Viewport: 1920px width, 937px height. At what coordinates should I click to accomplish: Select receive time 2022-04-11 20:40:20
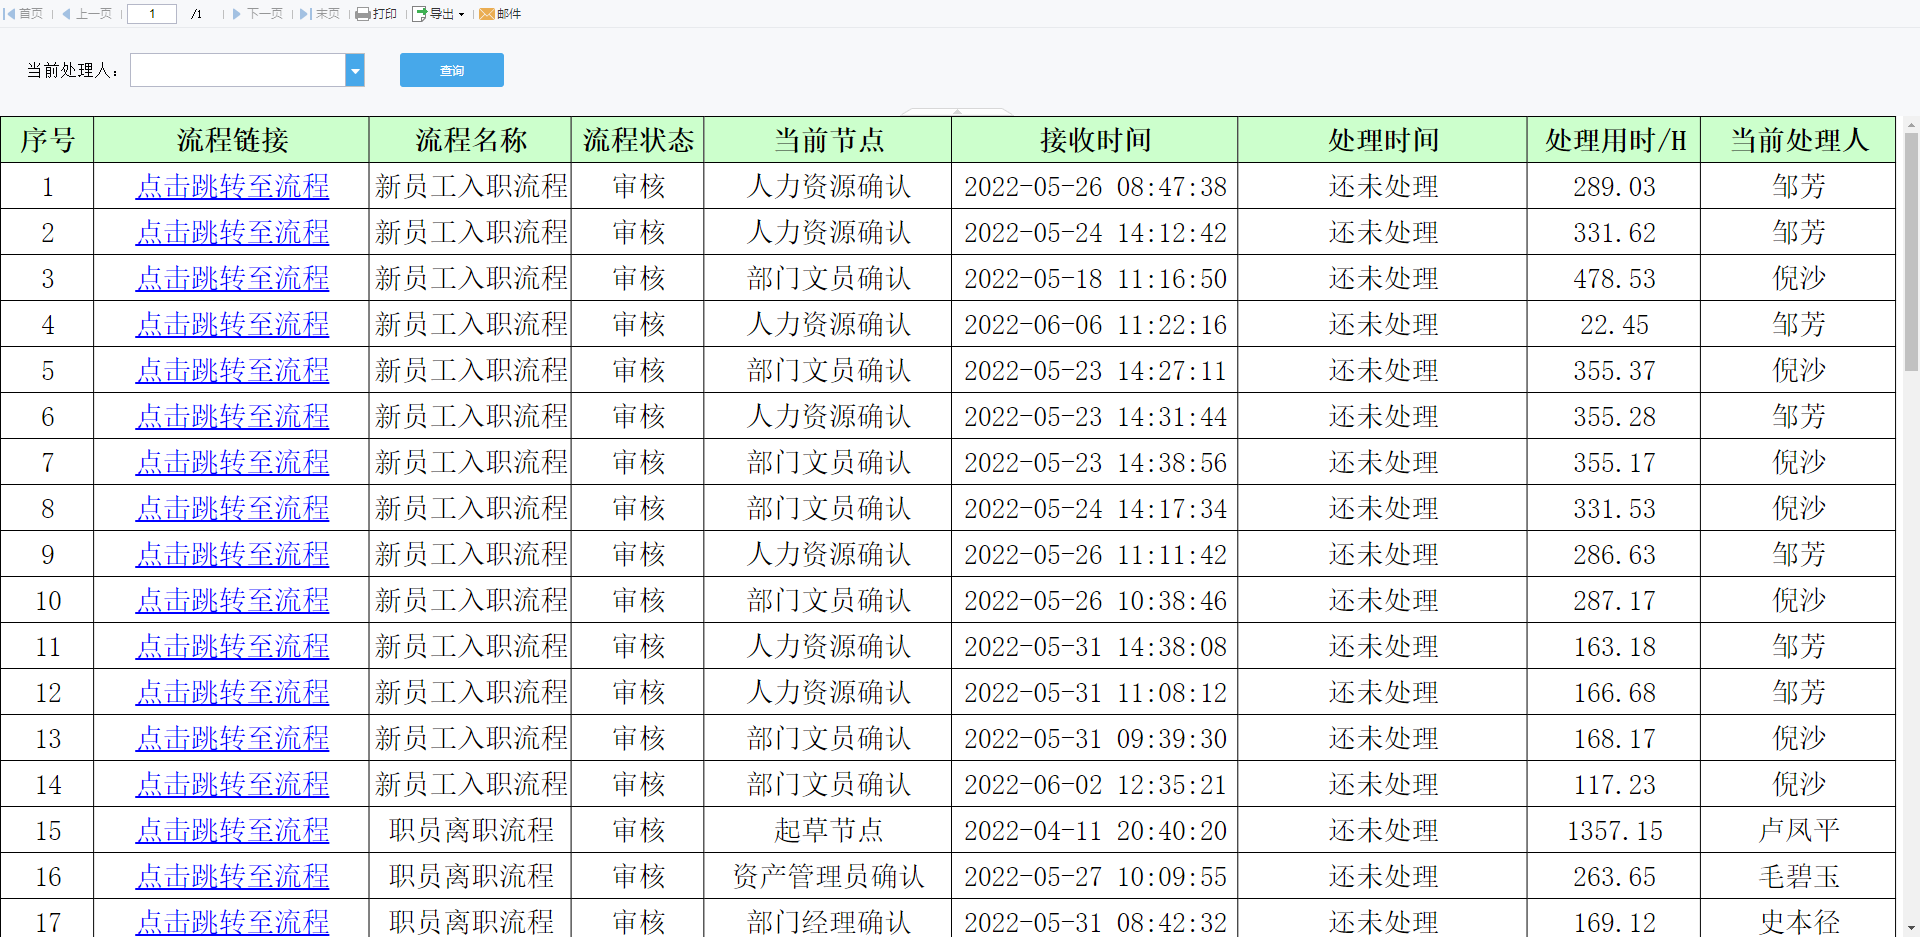[1095, 831]
